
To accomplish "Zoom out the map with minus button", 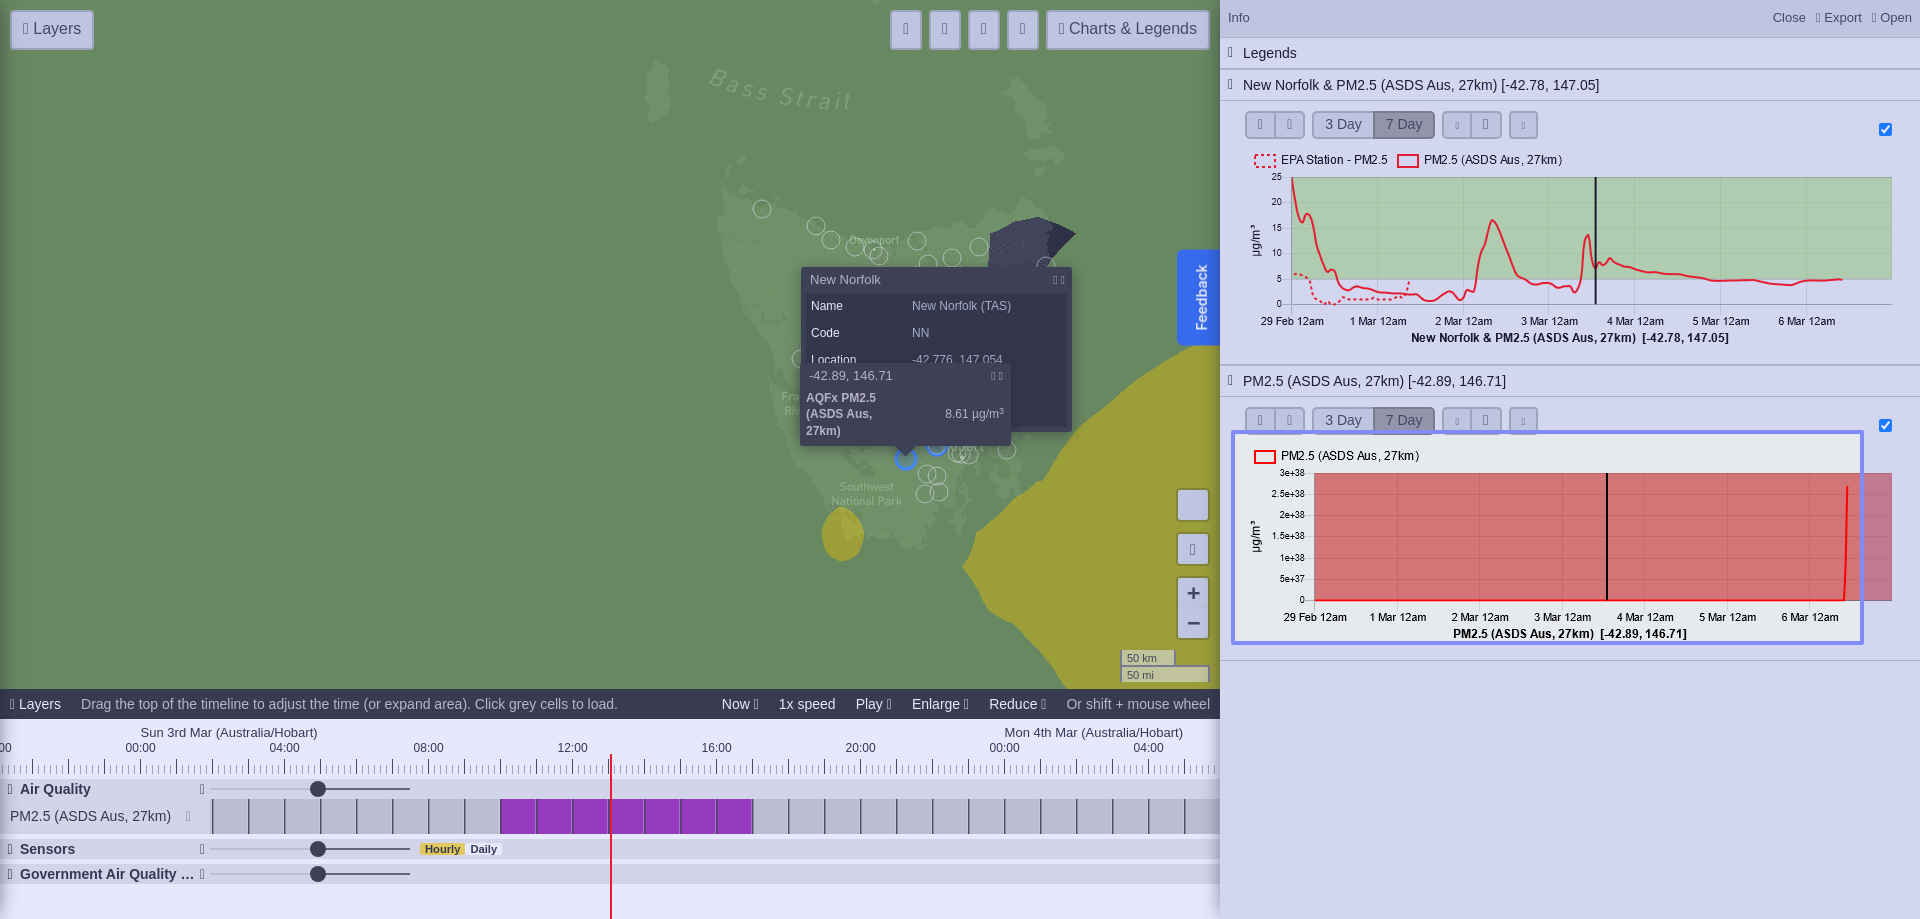I will click(1193, 623).
